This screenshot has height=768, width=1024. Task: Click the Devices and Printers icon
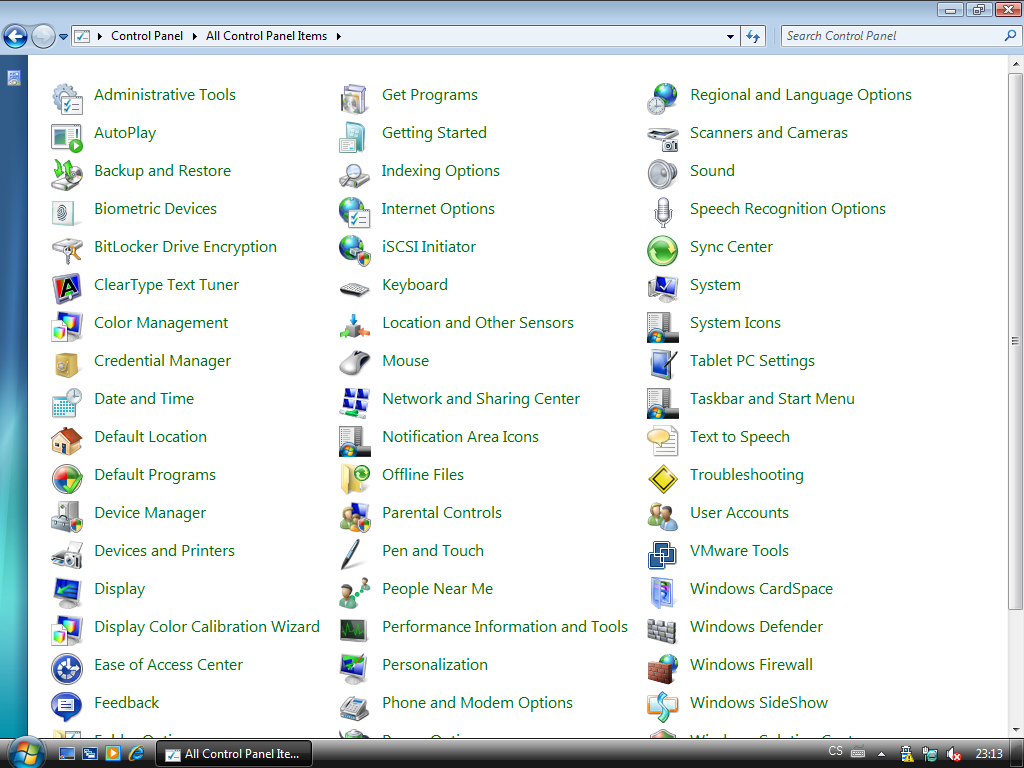pos(67,554)
